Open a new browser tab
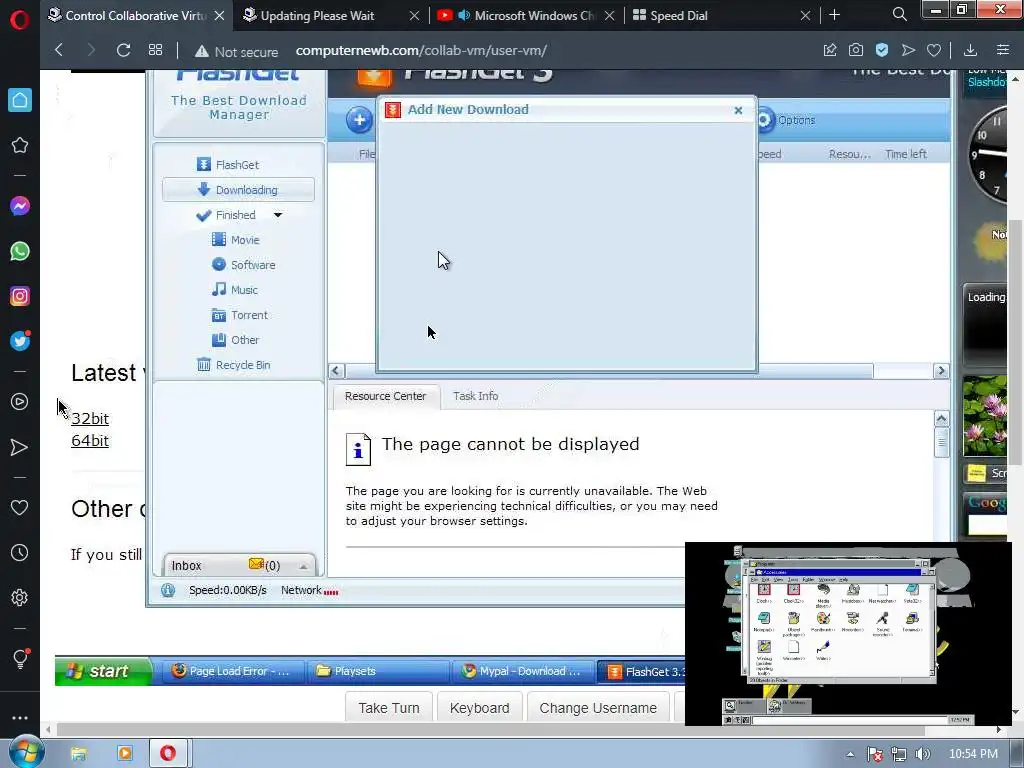Screen dimensions: 1024x768 click(x=834, y=14)
